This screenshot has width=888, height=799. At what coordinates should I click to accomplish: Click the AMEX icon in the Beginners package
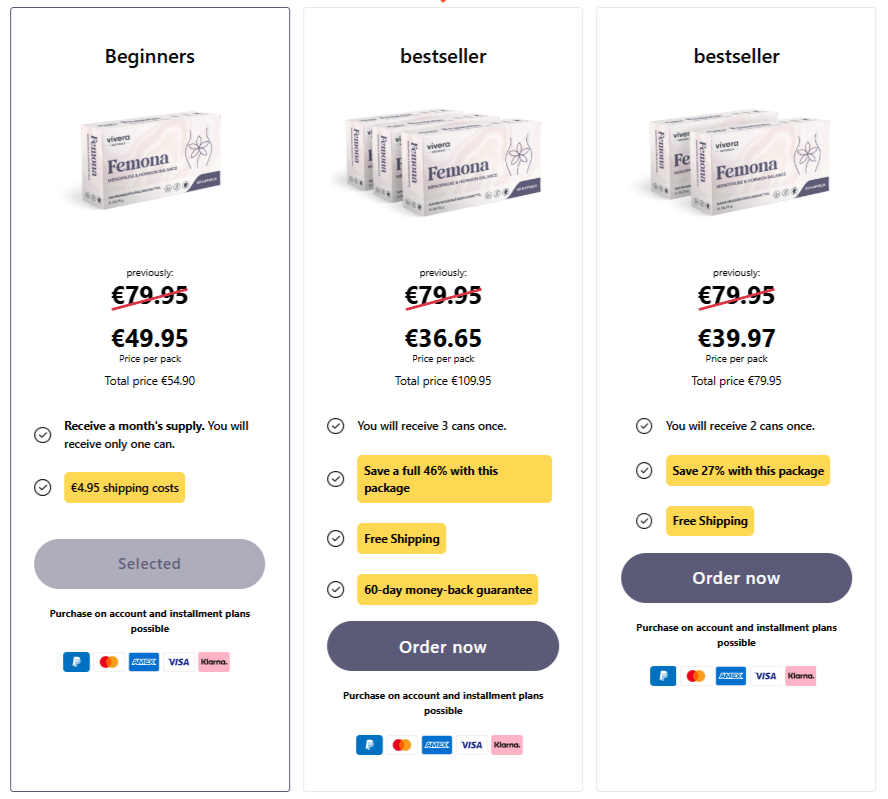[143, 661]
